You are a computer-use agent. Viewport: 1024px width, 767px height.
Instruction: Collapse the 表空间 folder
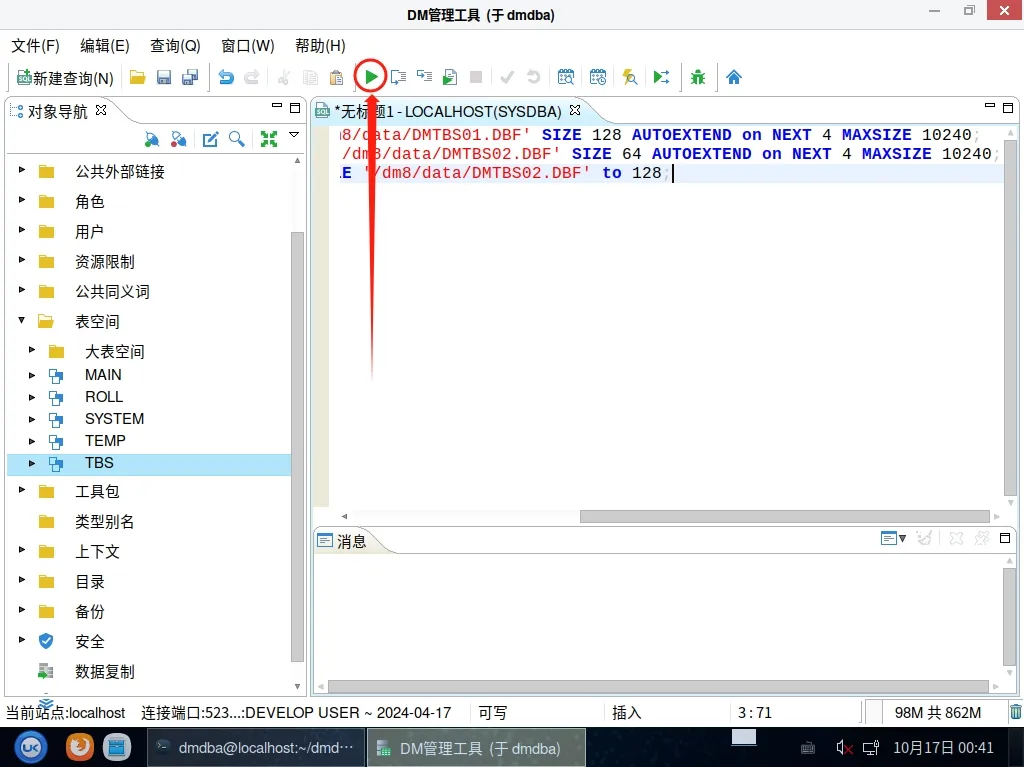click(22, 322)
